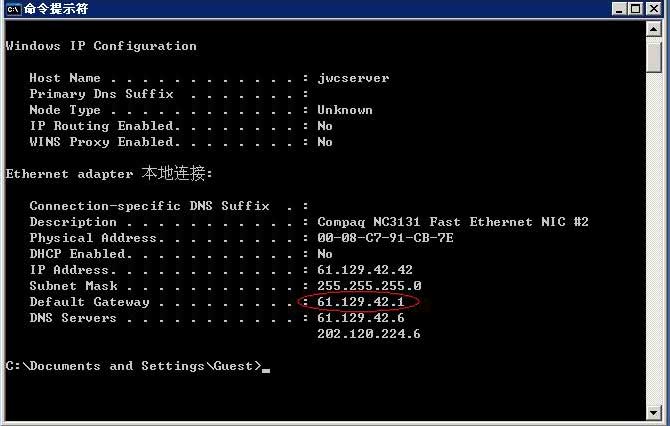Click the Ethernet adapter 本地连接 line
The width and height of the screenshot is (670, 426).
coord(109,174)
